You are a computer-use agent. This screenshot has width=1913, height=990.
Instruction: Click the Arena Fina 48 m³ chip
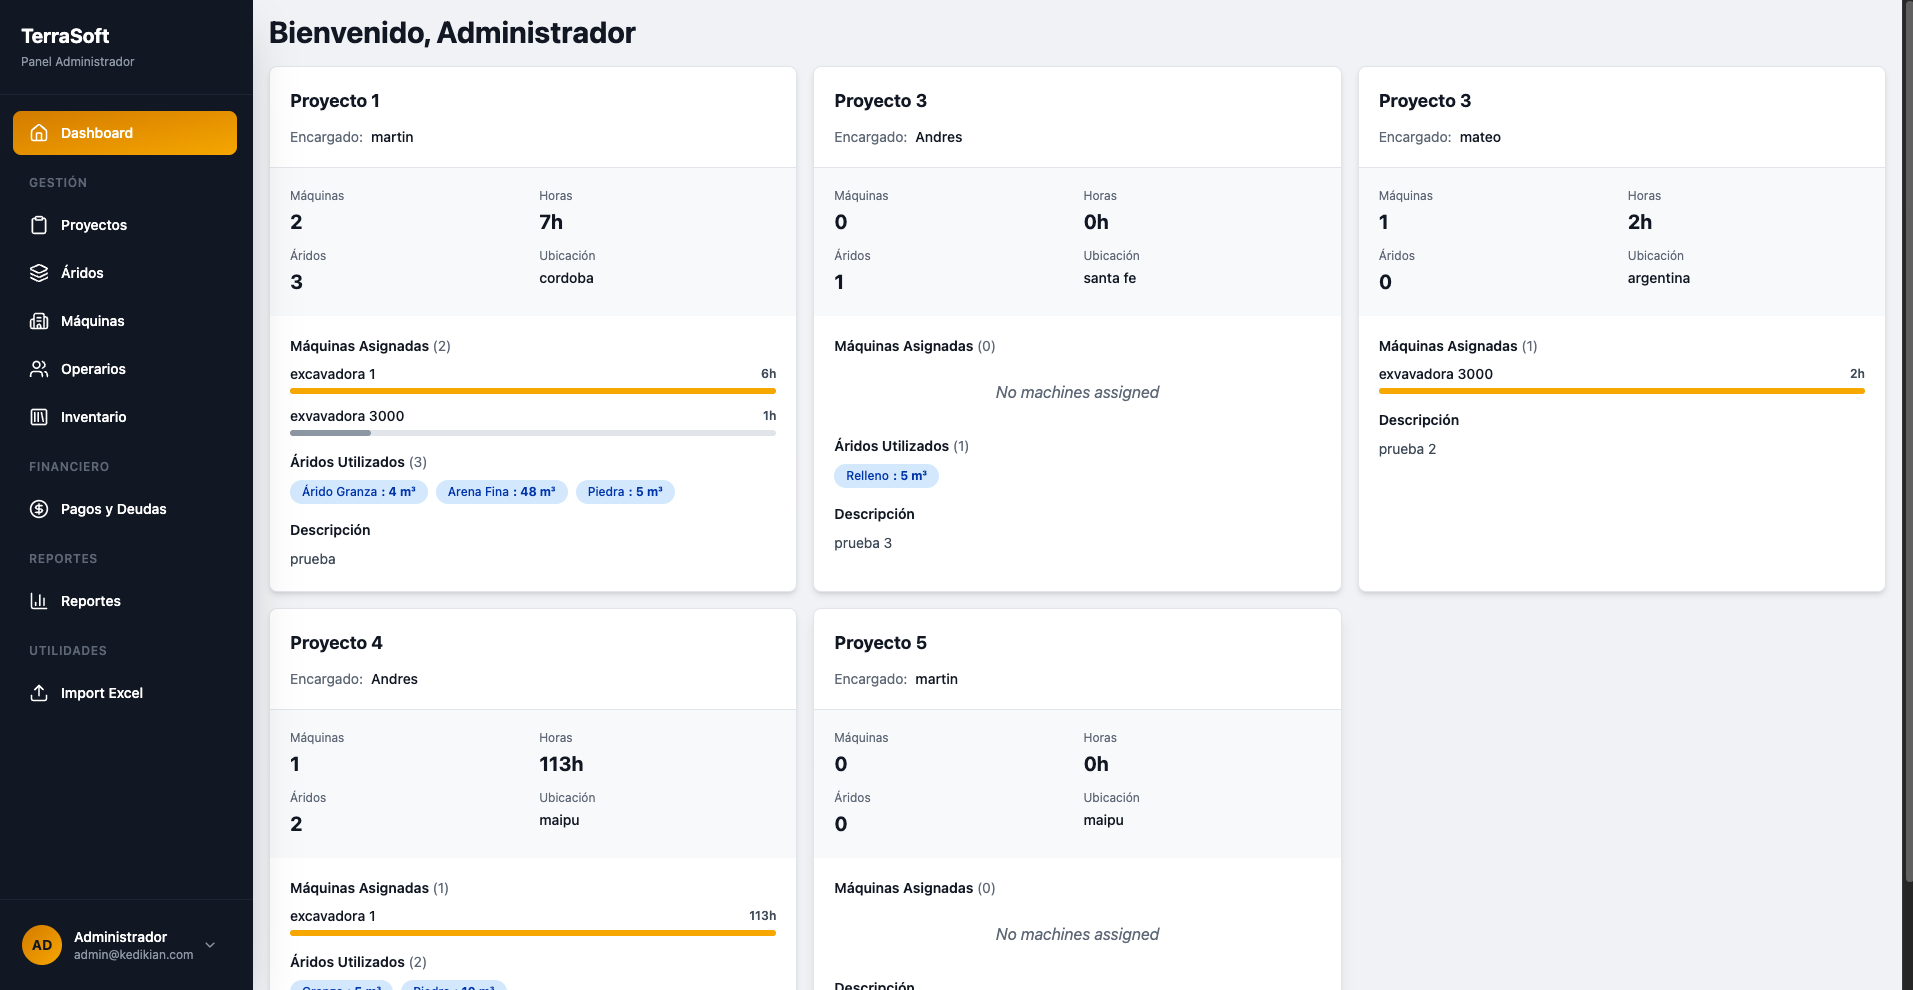[x=501, y=491]
